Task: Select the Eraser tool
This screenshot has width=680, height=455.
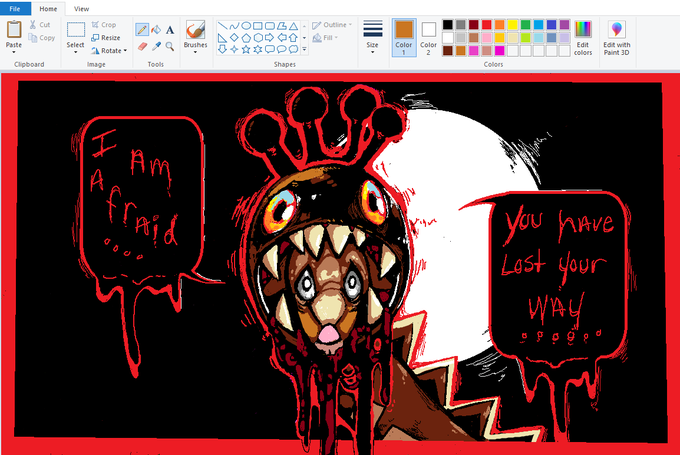Action: coord(142,46)
